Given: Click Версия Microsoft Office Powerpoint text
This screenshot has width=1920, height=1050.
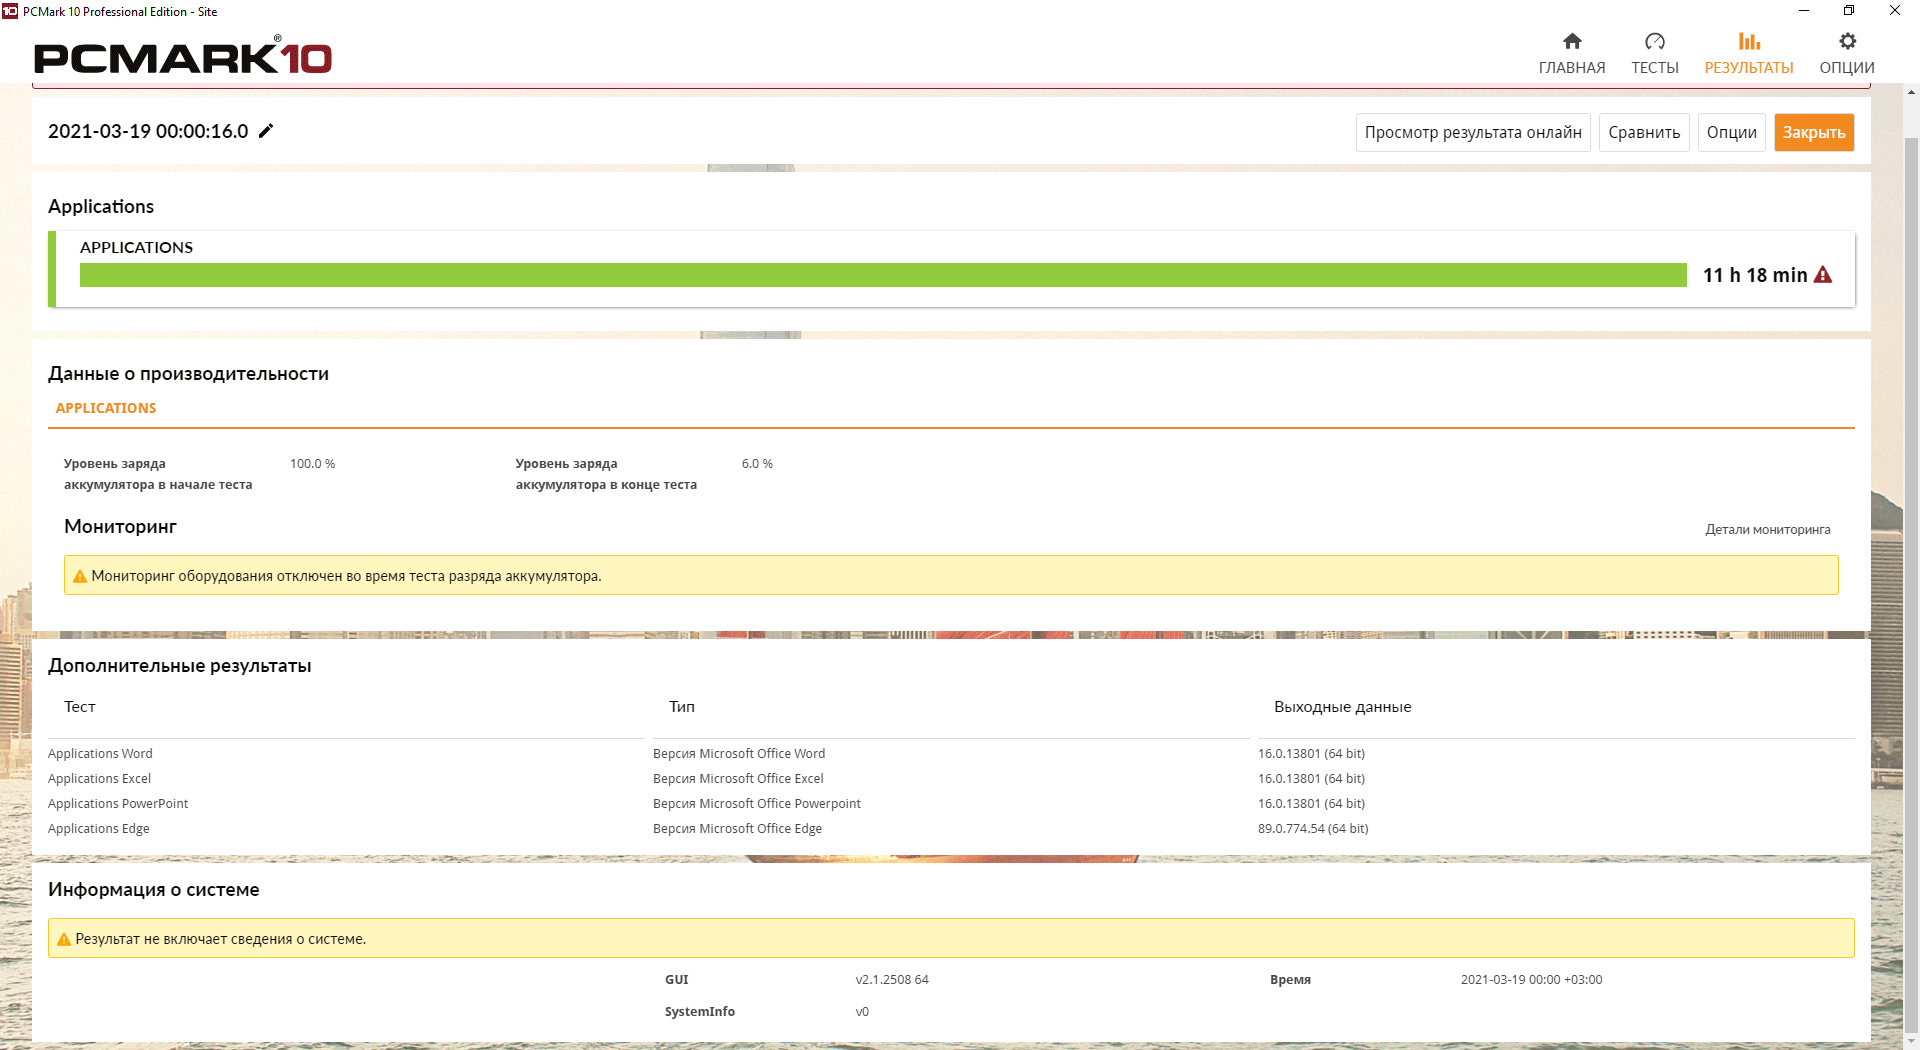Looking at the screenshot, I should click(x=757, y=803).
